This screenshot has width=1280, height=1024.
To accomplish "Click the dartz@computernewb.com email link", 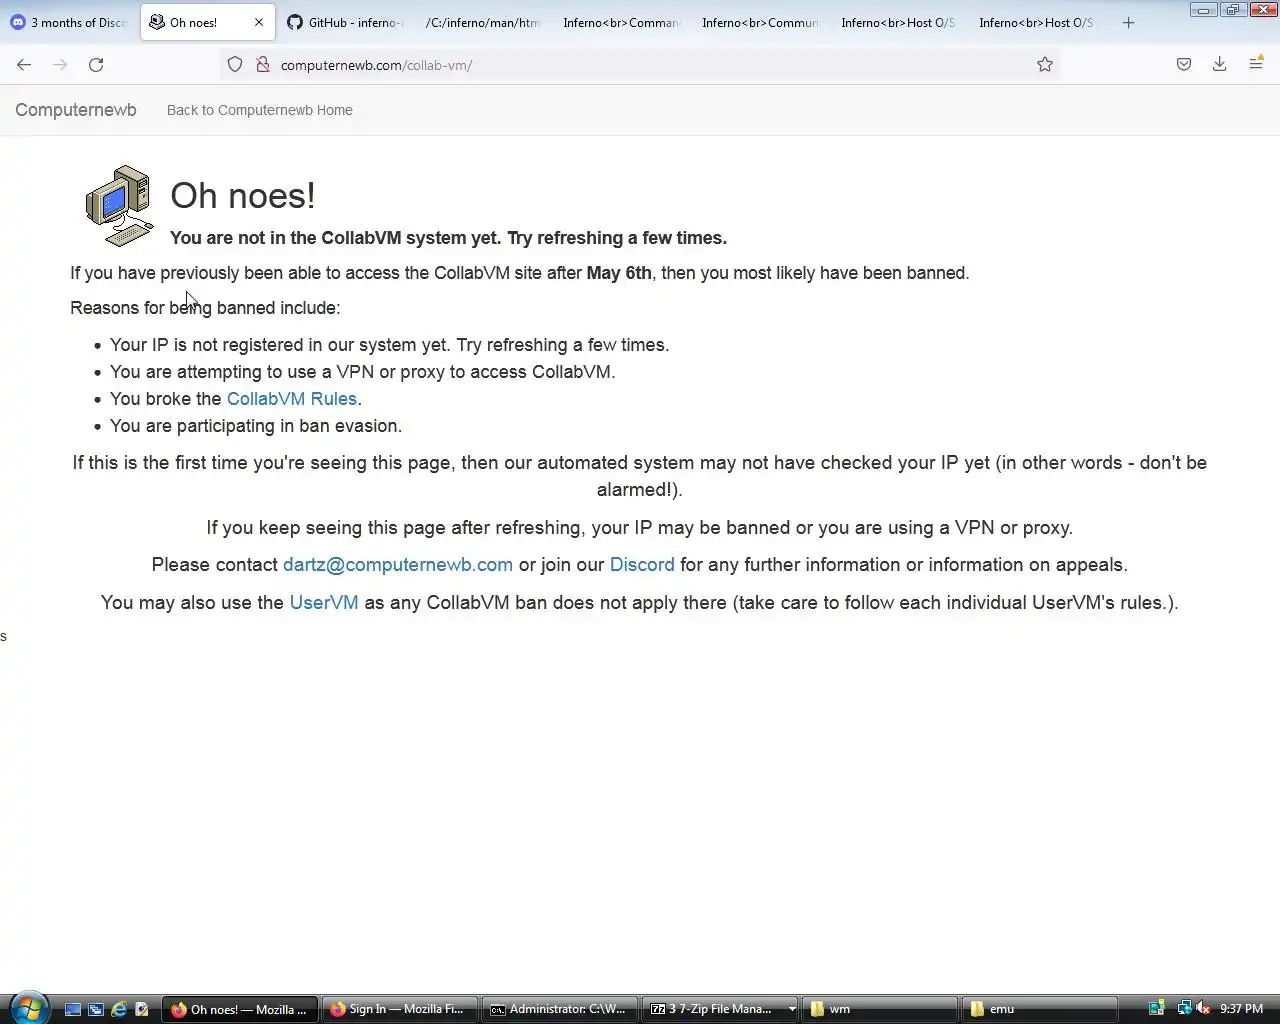I will (x=398, y=564).
